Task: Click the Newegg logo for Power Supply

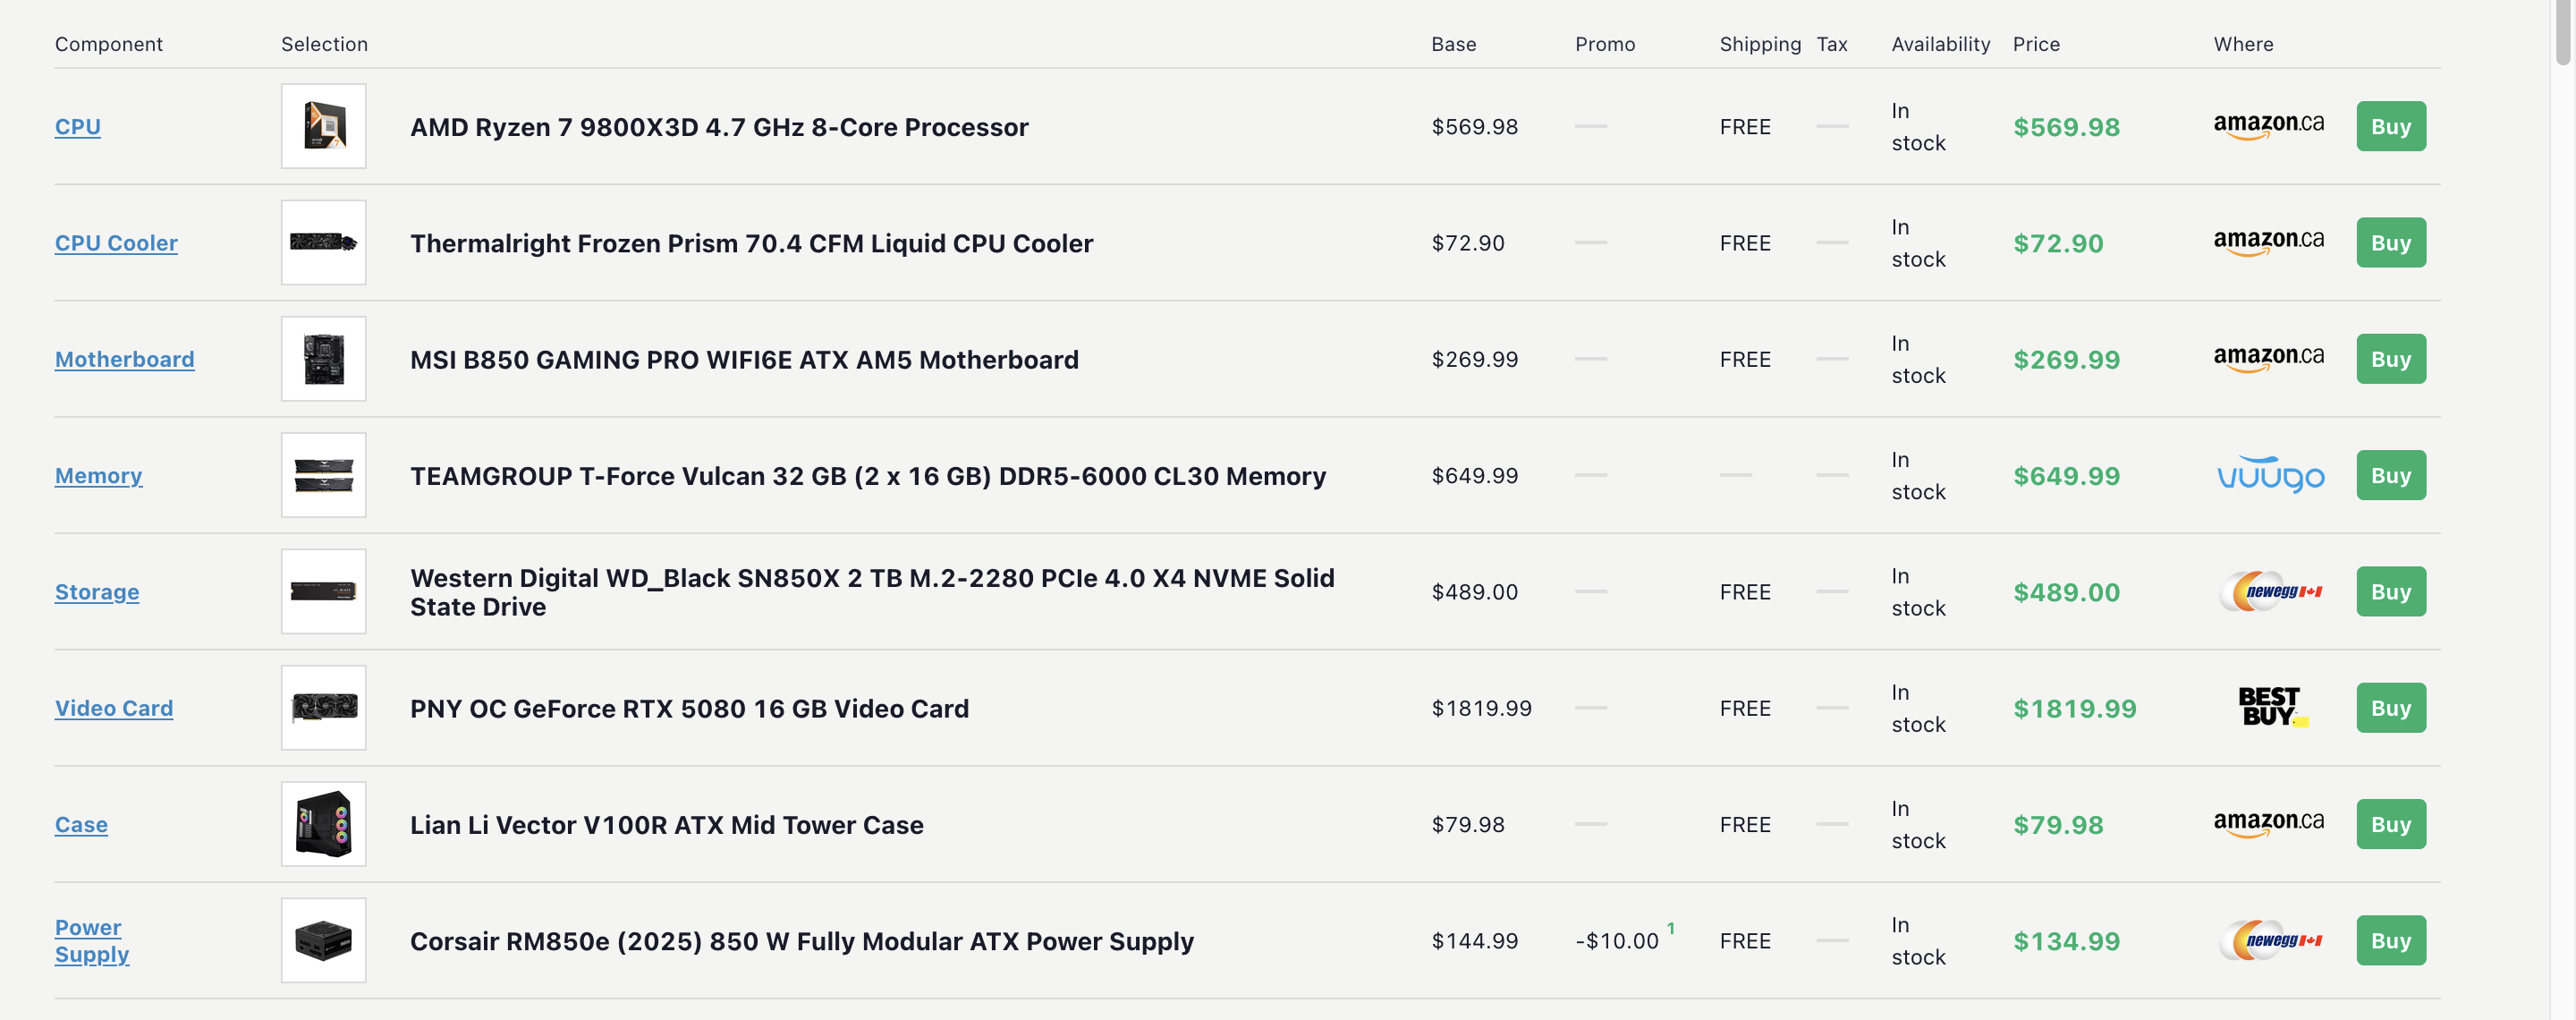Action: pyautogui.click(x=2270, y=940)
